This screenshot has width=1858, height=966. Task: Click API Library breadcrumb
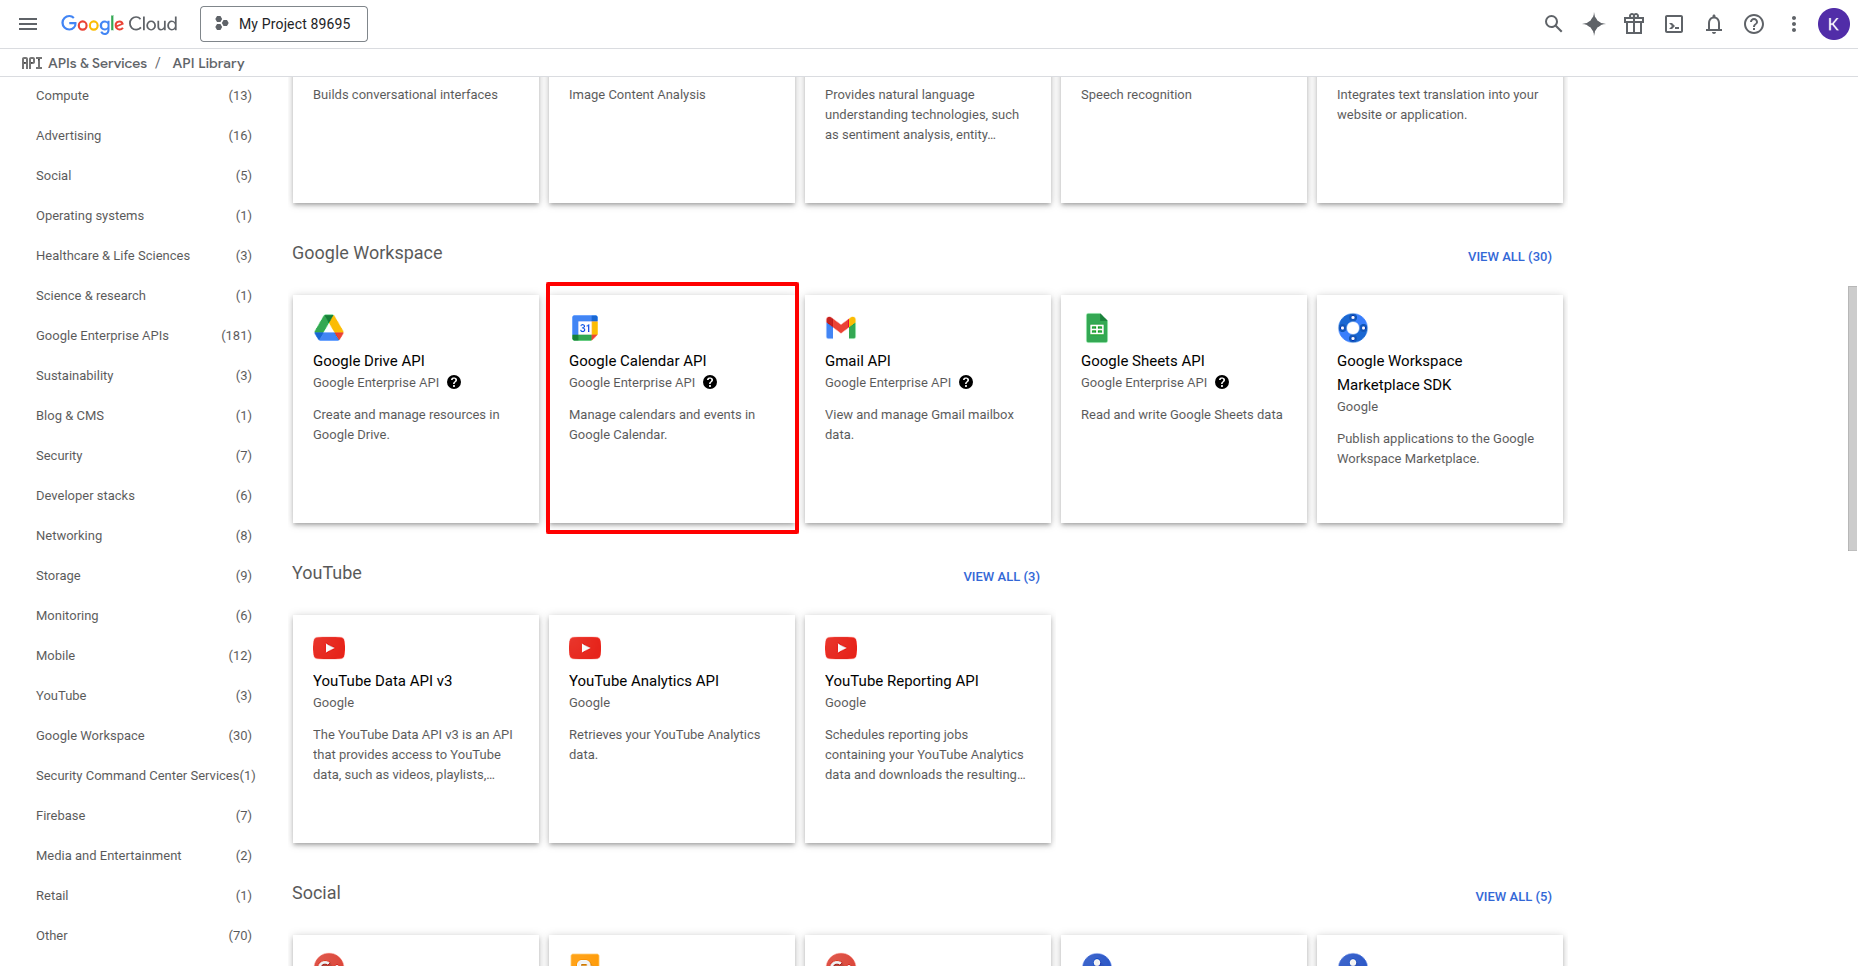tap(208, 63)
